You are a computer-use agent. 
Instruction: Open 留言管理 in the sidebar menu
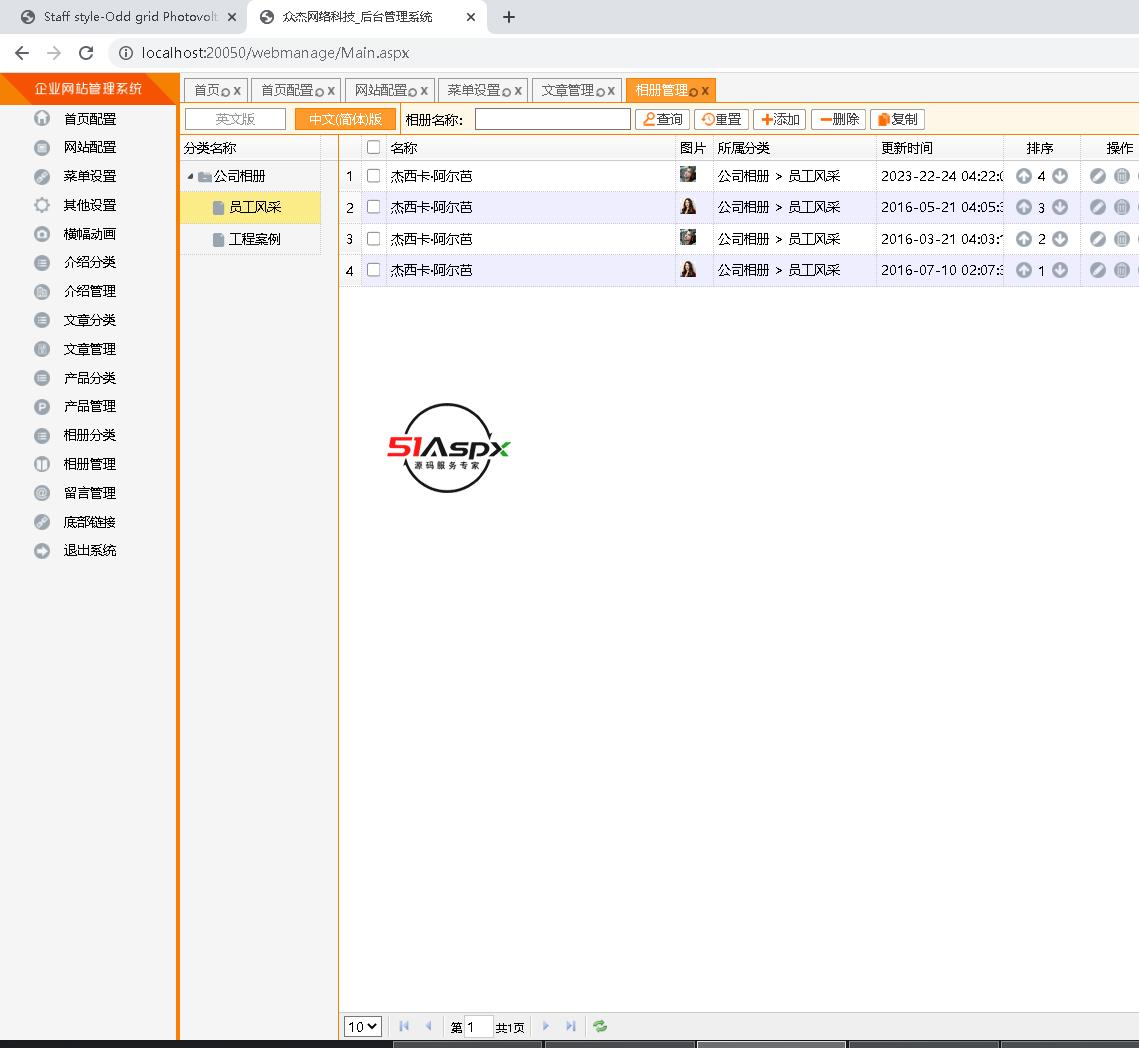[89, 493]
